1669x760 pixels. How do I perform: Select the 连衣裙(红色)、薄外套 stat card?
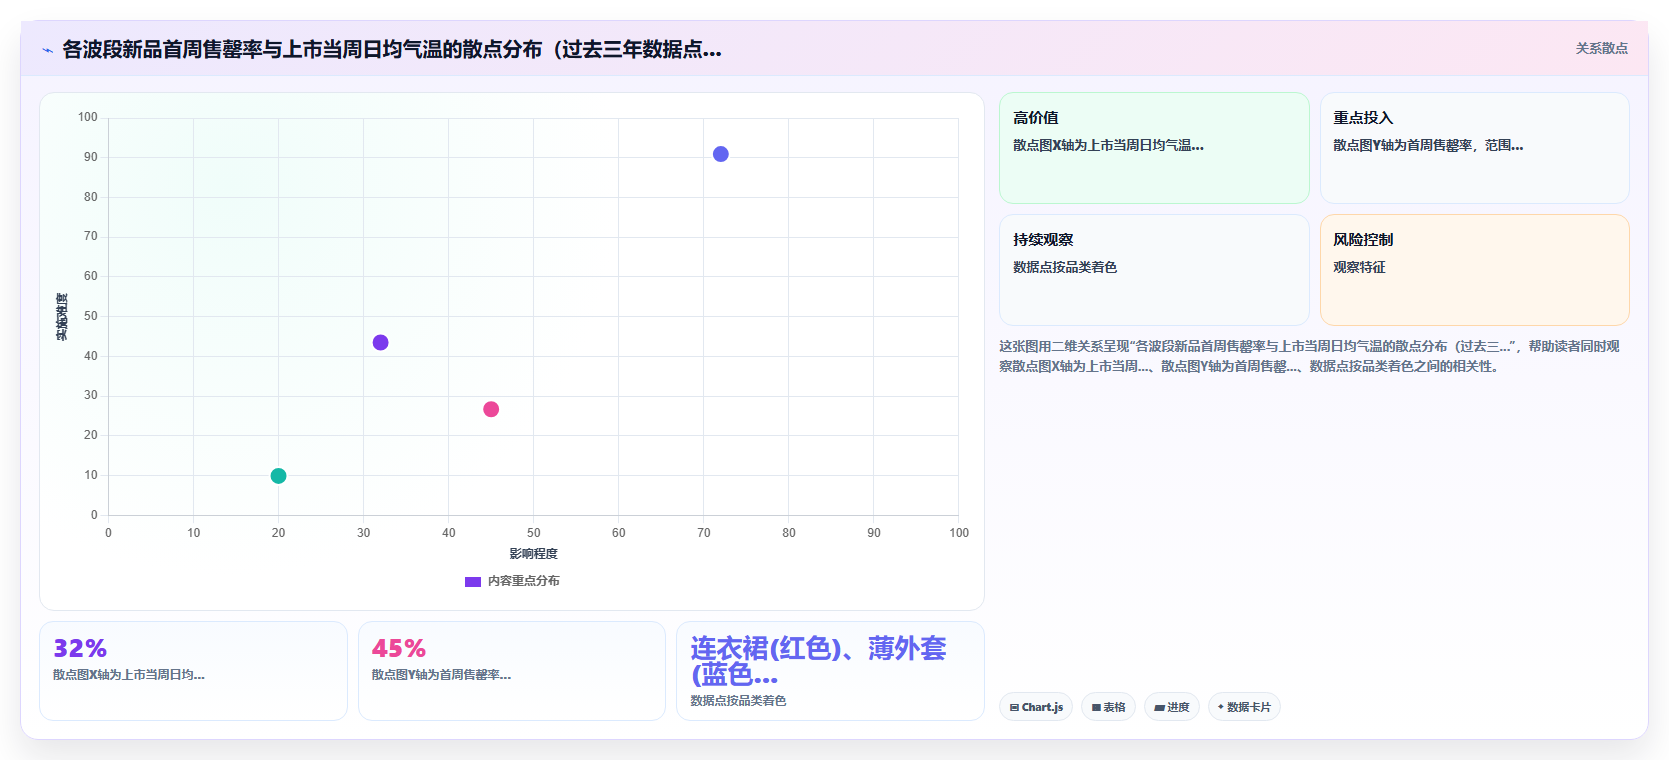click(830, 671)
